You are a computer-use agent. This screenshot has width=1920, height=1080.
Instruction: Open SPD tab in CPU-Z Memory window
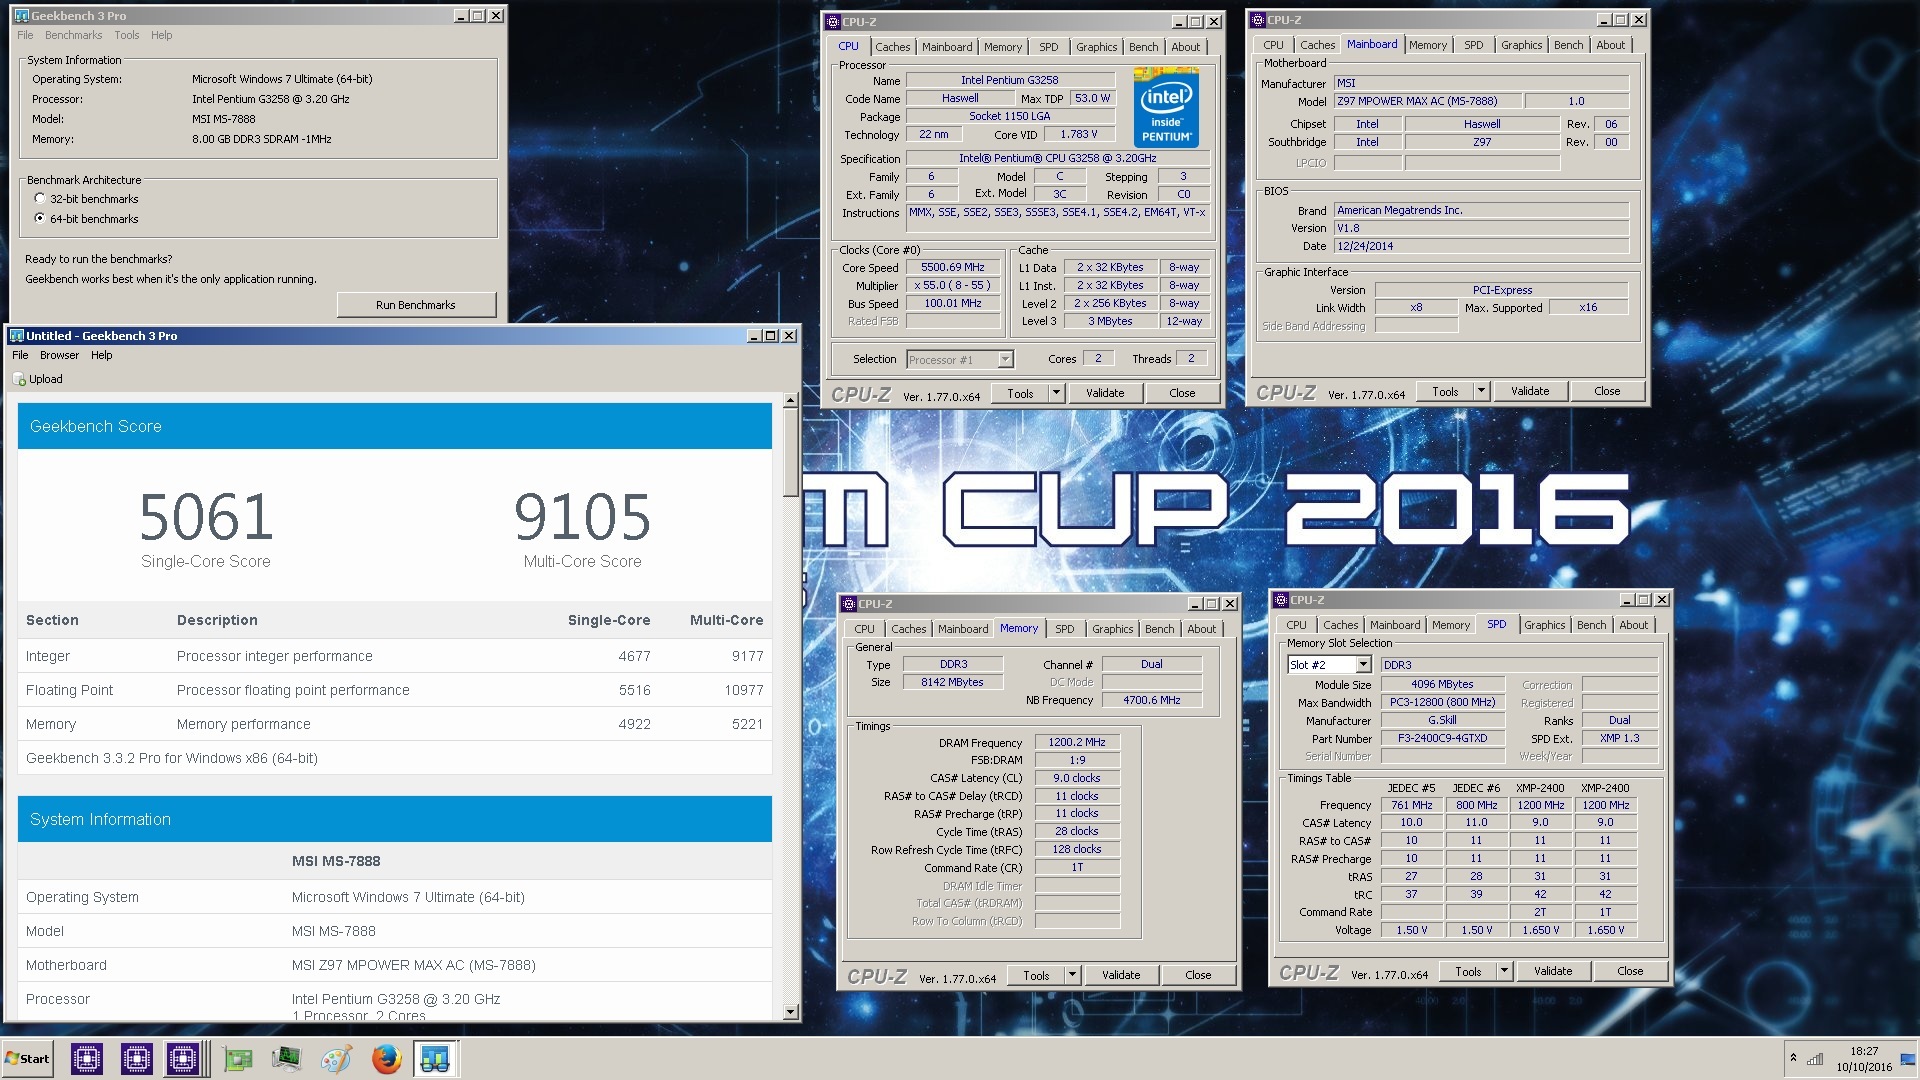tap(1064, 629)
